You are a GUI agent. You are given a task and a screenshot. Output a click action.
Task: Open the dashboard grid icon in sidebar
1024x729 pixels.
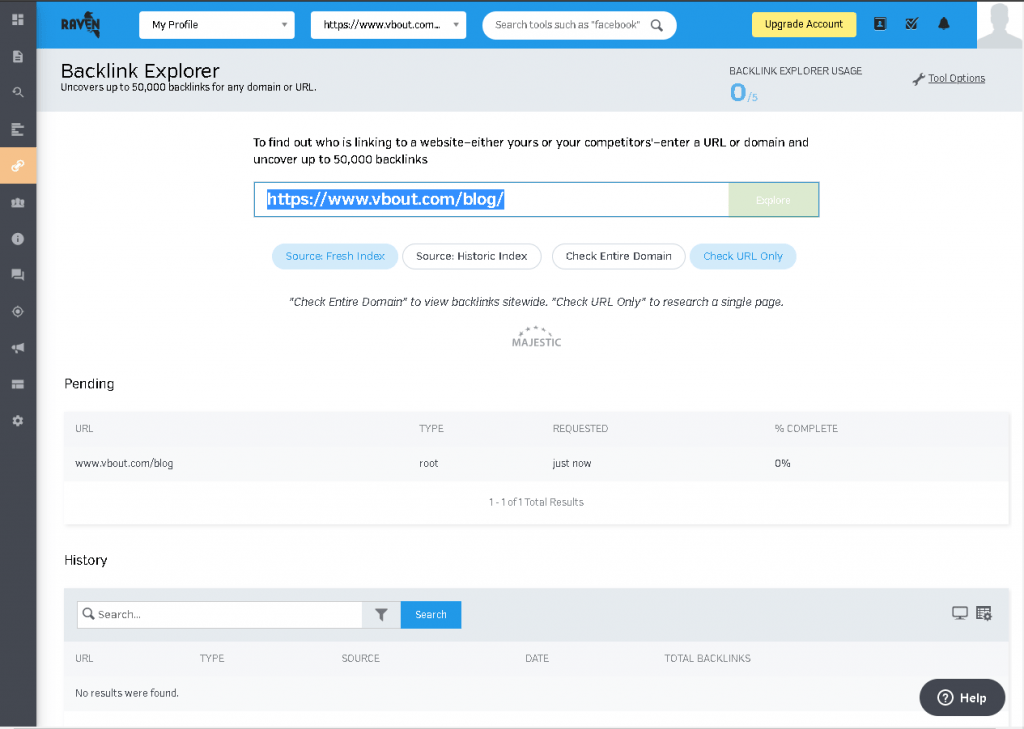(18, 20)
